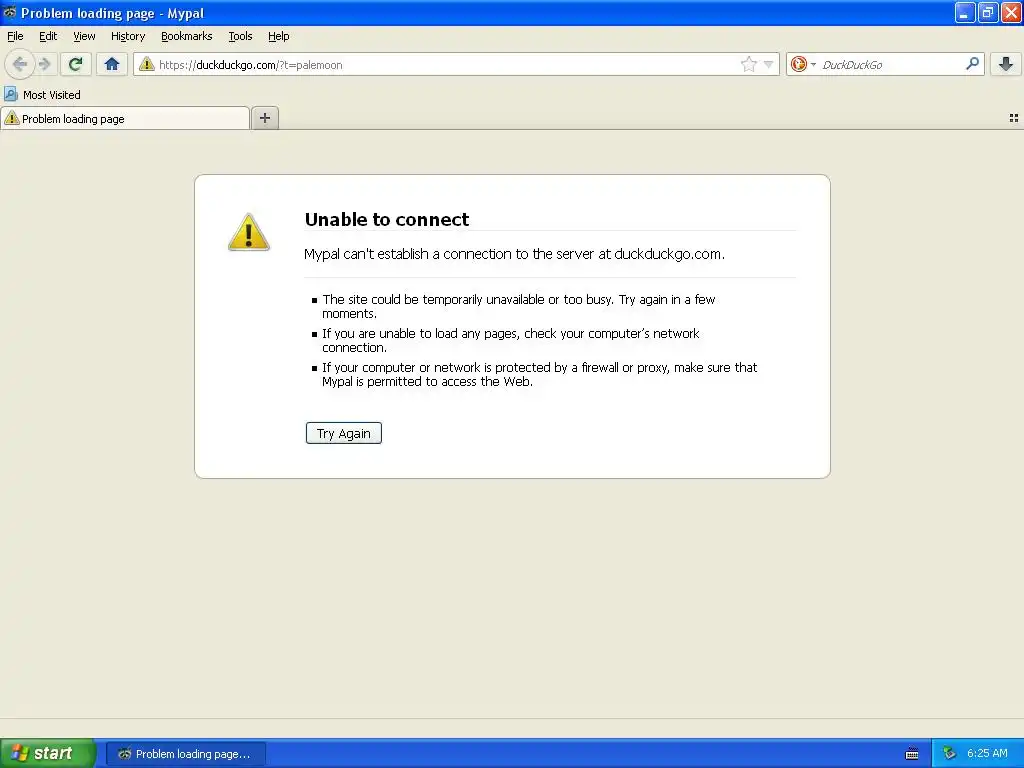This screenshot has height=768, width=1024.
Task: Restore down the Mypal window
Action: (x=988, y=12)
